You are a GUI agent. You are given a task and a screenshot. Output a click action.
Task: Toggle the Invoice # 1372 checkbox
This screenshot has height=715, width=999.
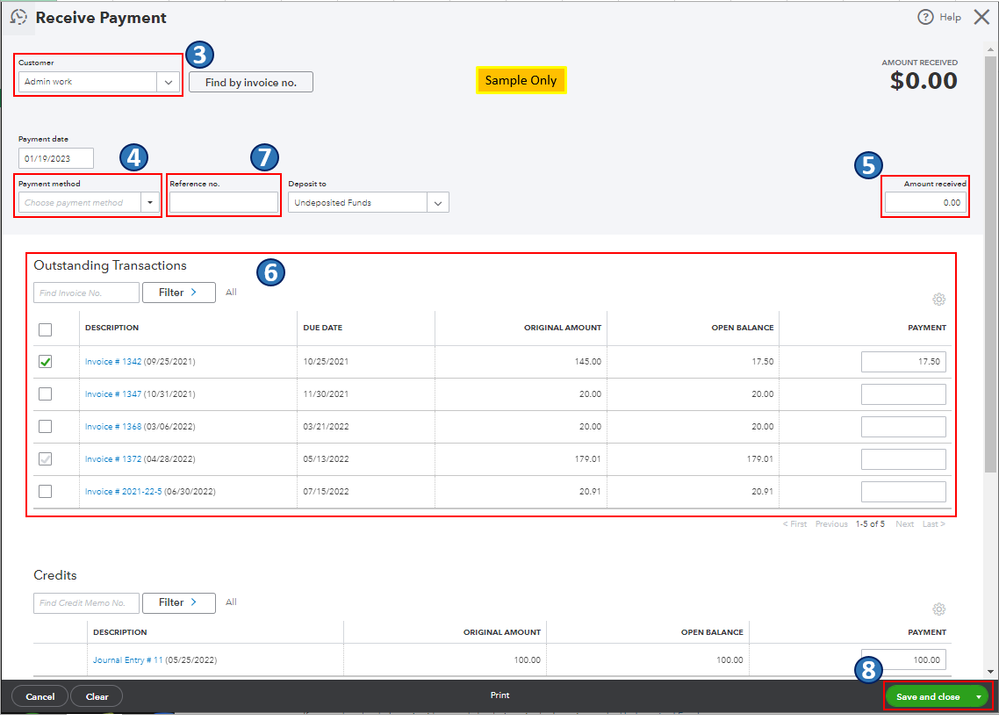(45, 459)
